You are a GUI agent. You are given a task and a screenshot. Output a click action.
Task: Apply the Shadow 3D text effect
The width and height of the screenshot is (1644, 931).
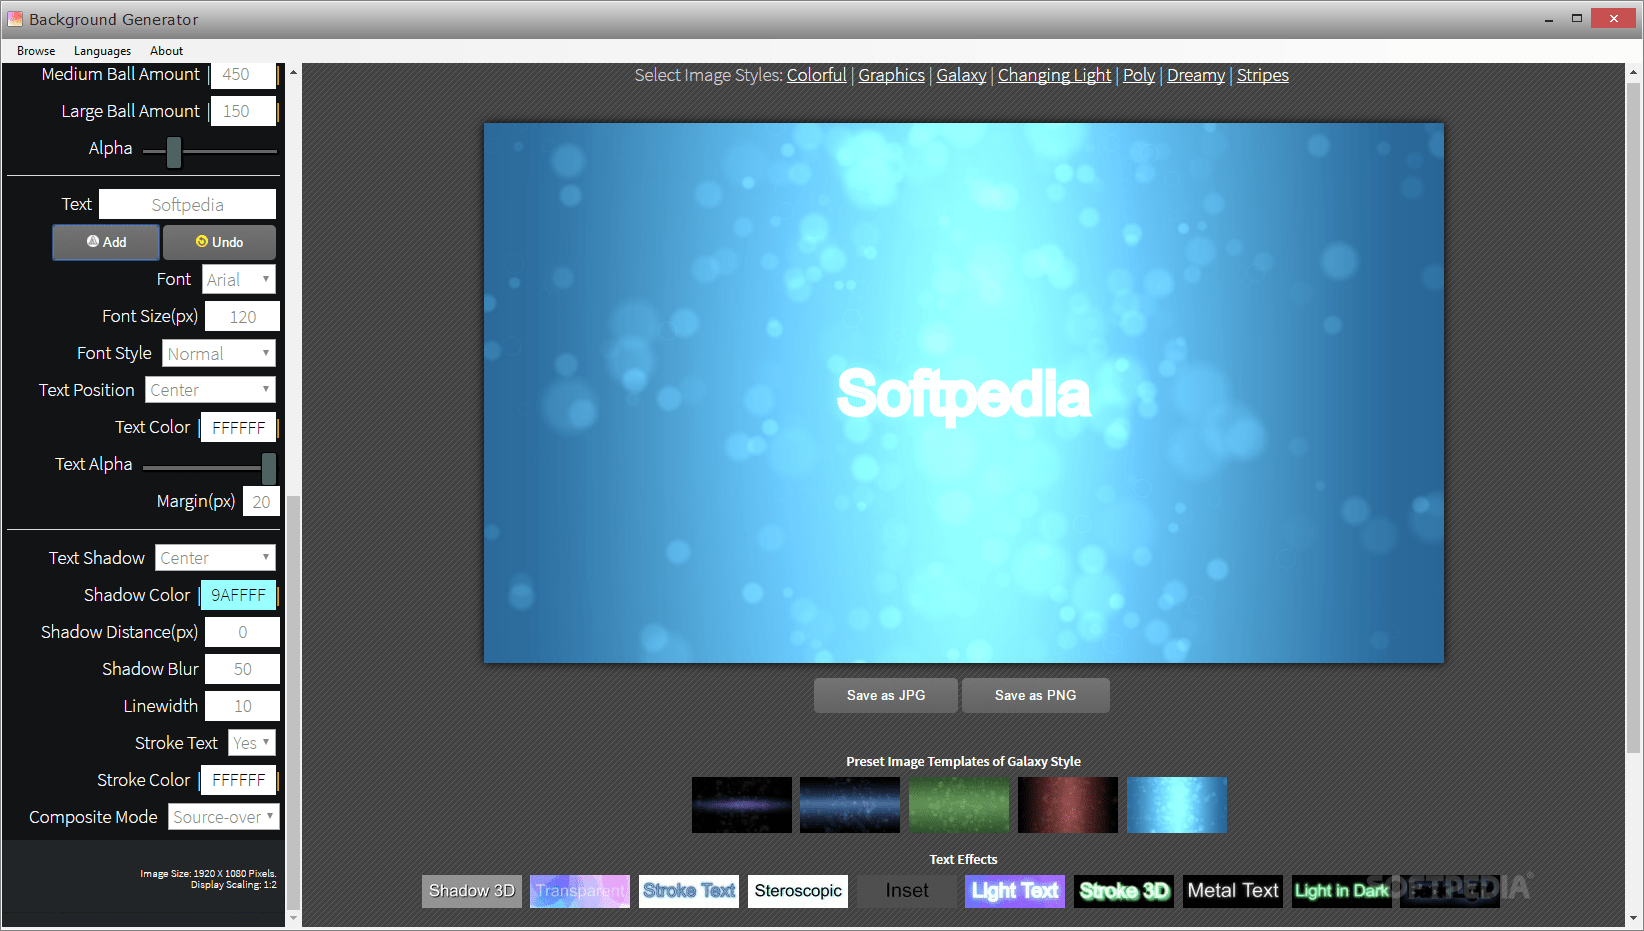pyautogui.click(x=472, y=891)
